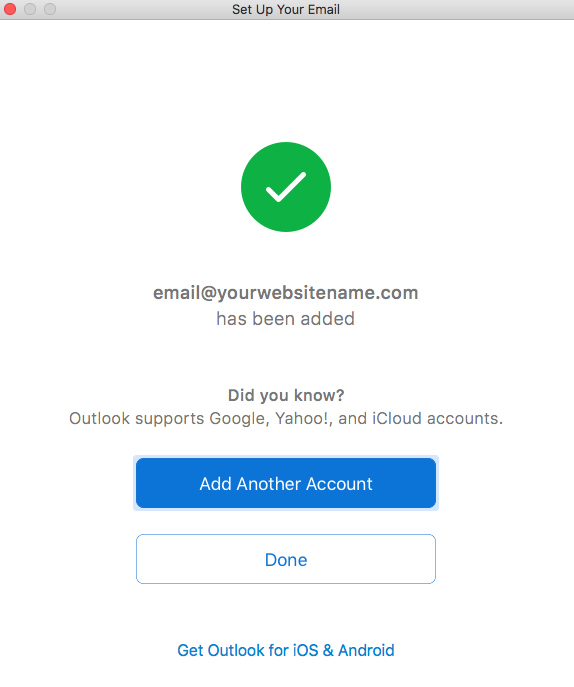The height and width of the screenshot is (687, 574).
Task: Open Get Outlook for iOS & Android link
Action: tap(286, 650)
